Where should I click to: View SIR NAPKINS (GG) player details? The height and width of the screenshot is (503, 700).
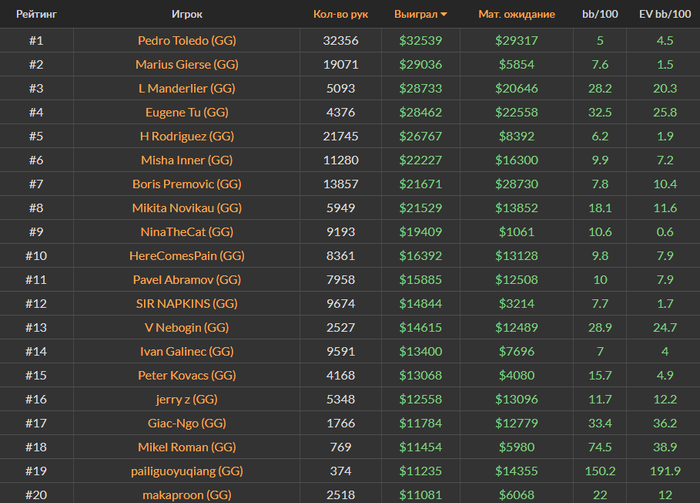pos(187,303)
